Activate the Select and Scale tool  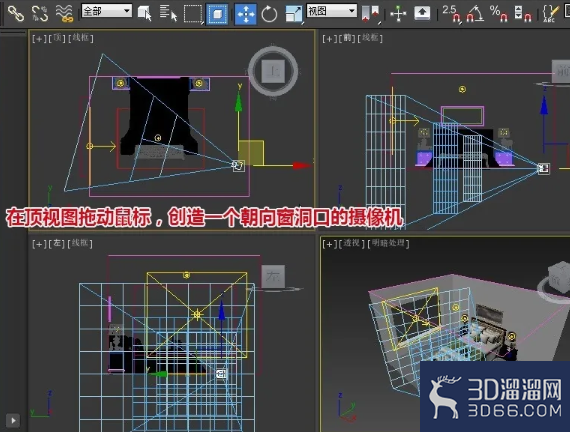tap(294, 14)
